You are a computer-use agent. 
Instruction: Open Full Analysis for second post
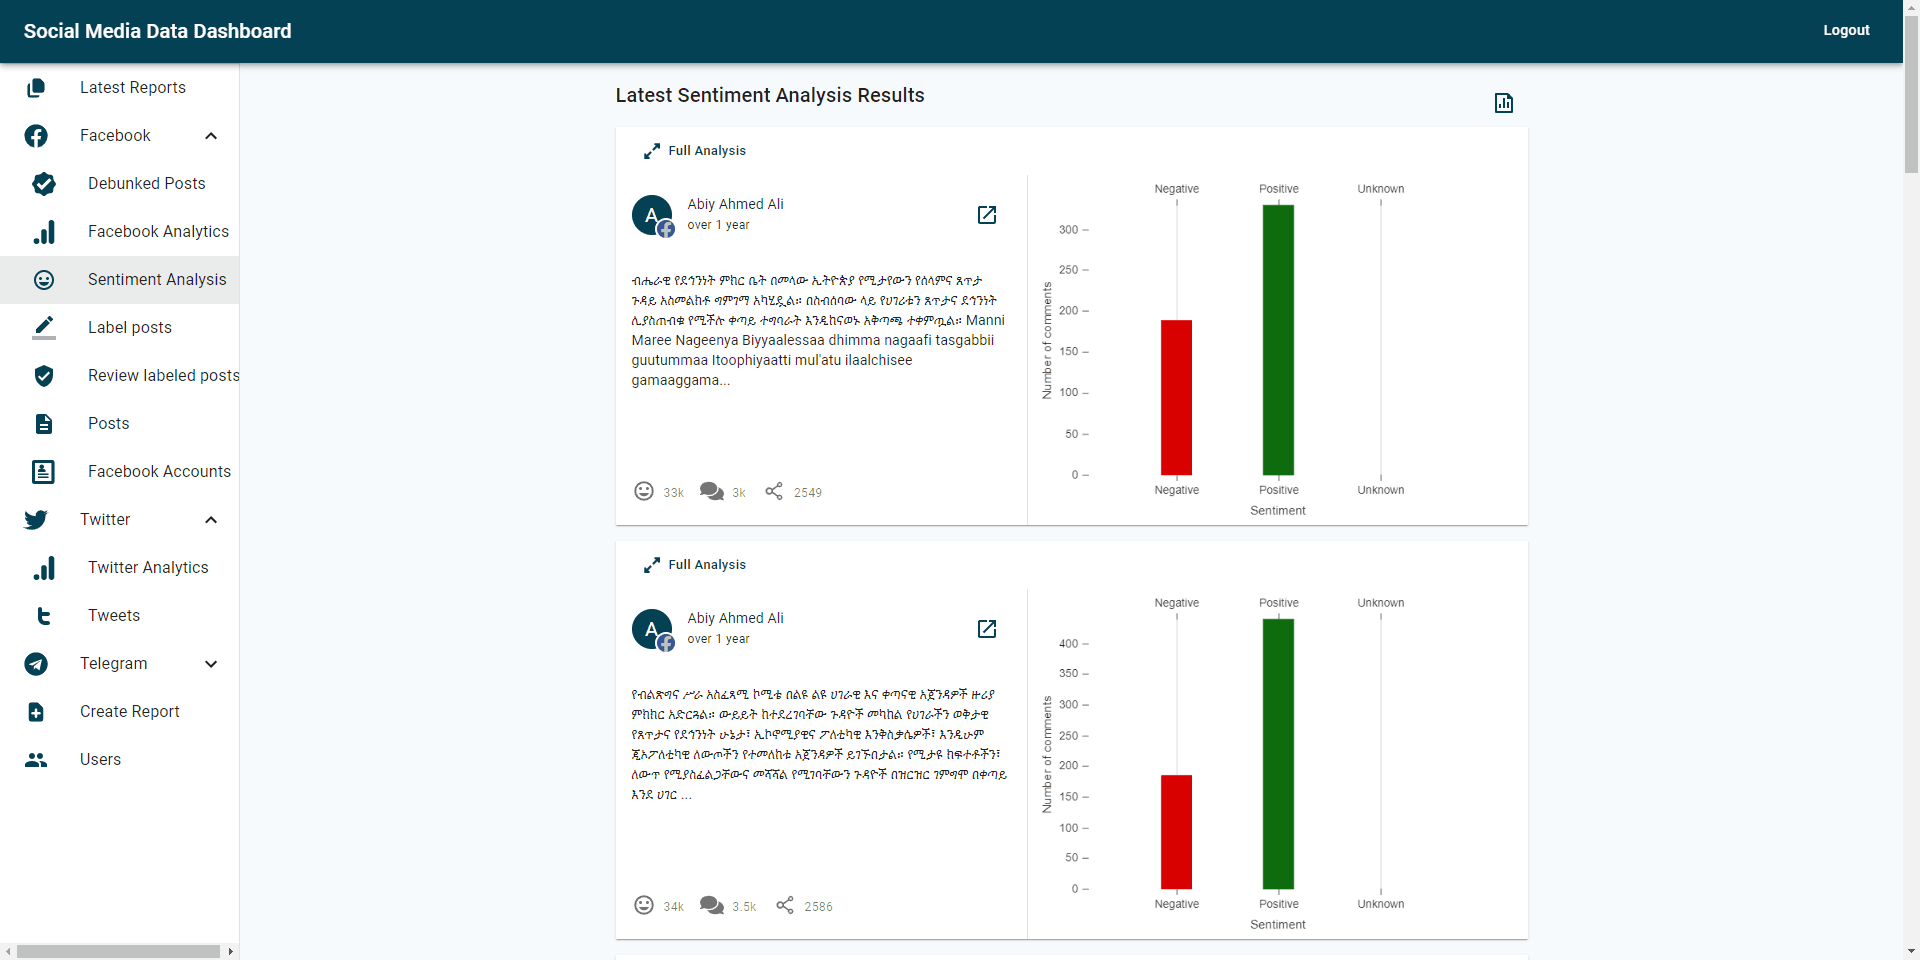(x=706, y=565)
